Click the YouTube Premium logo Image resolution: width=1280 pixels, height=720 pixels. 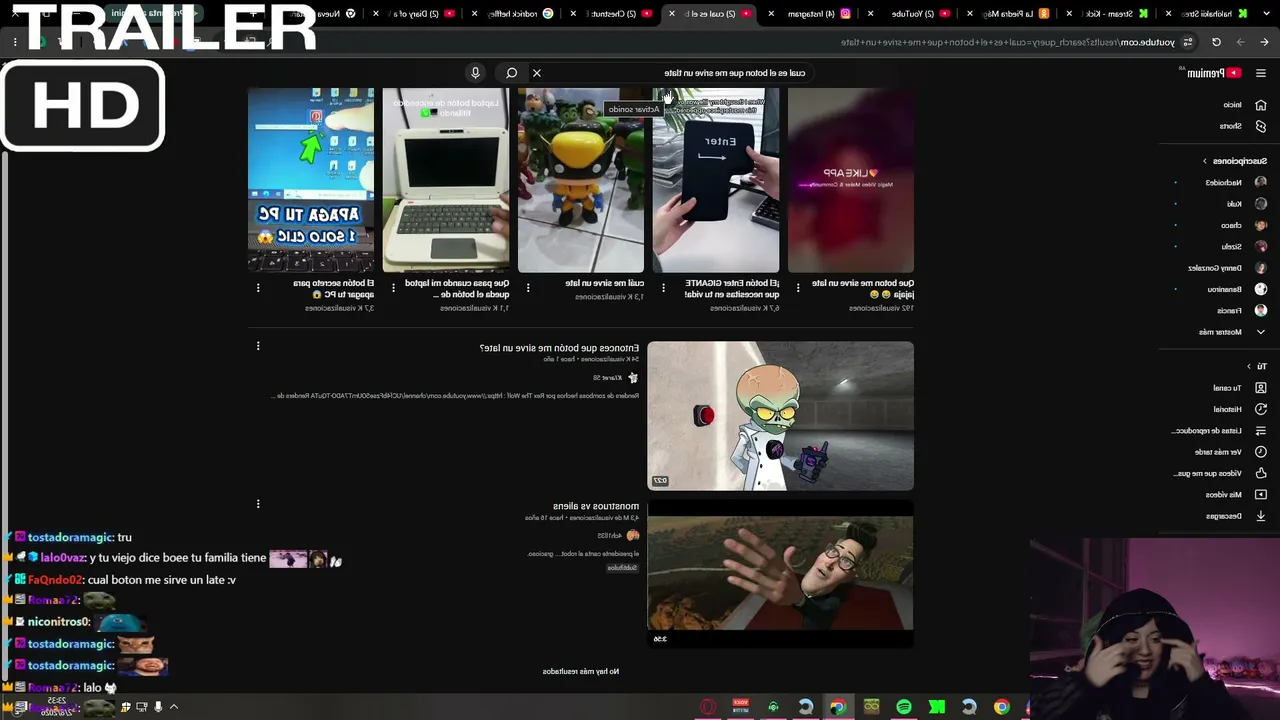coord(1212,73)
